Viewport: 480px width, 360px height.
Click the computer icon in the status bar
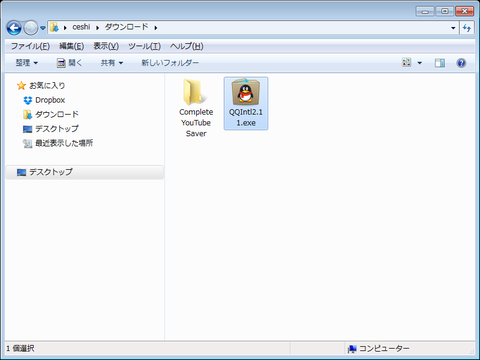[352, 349]
